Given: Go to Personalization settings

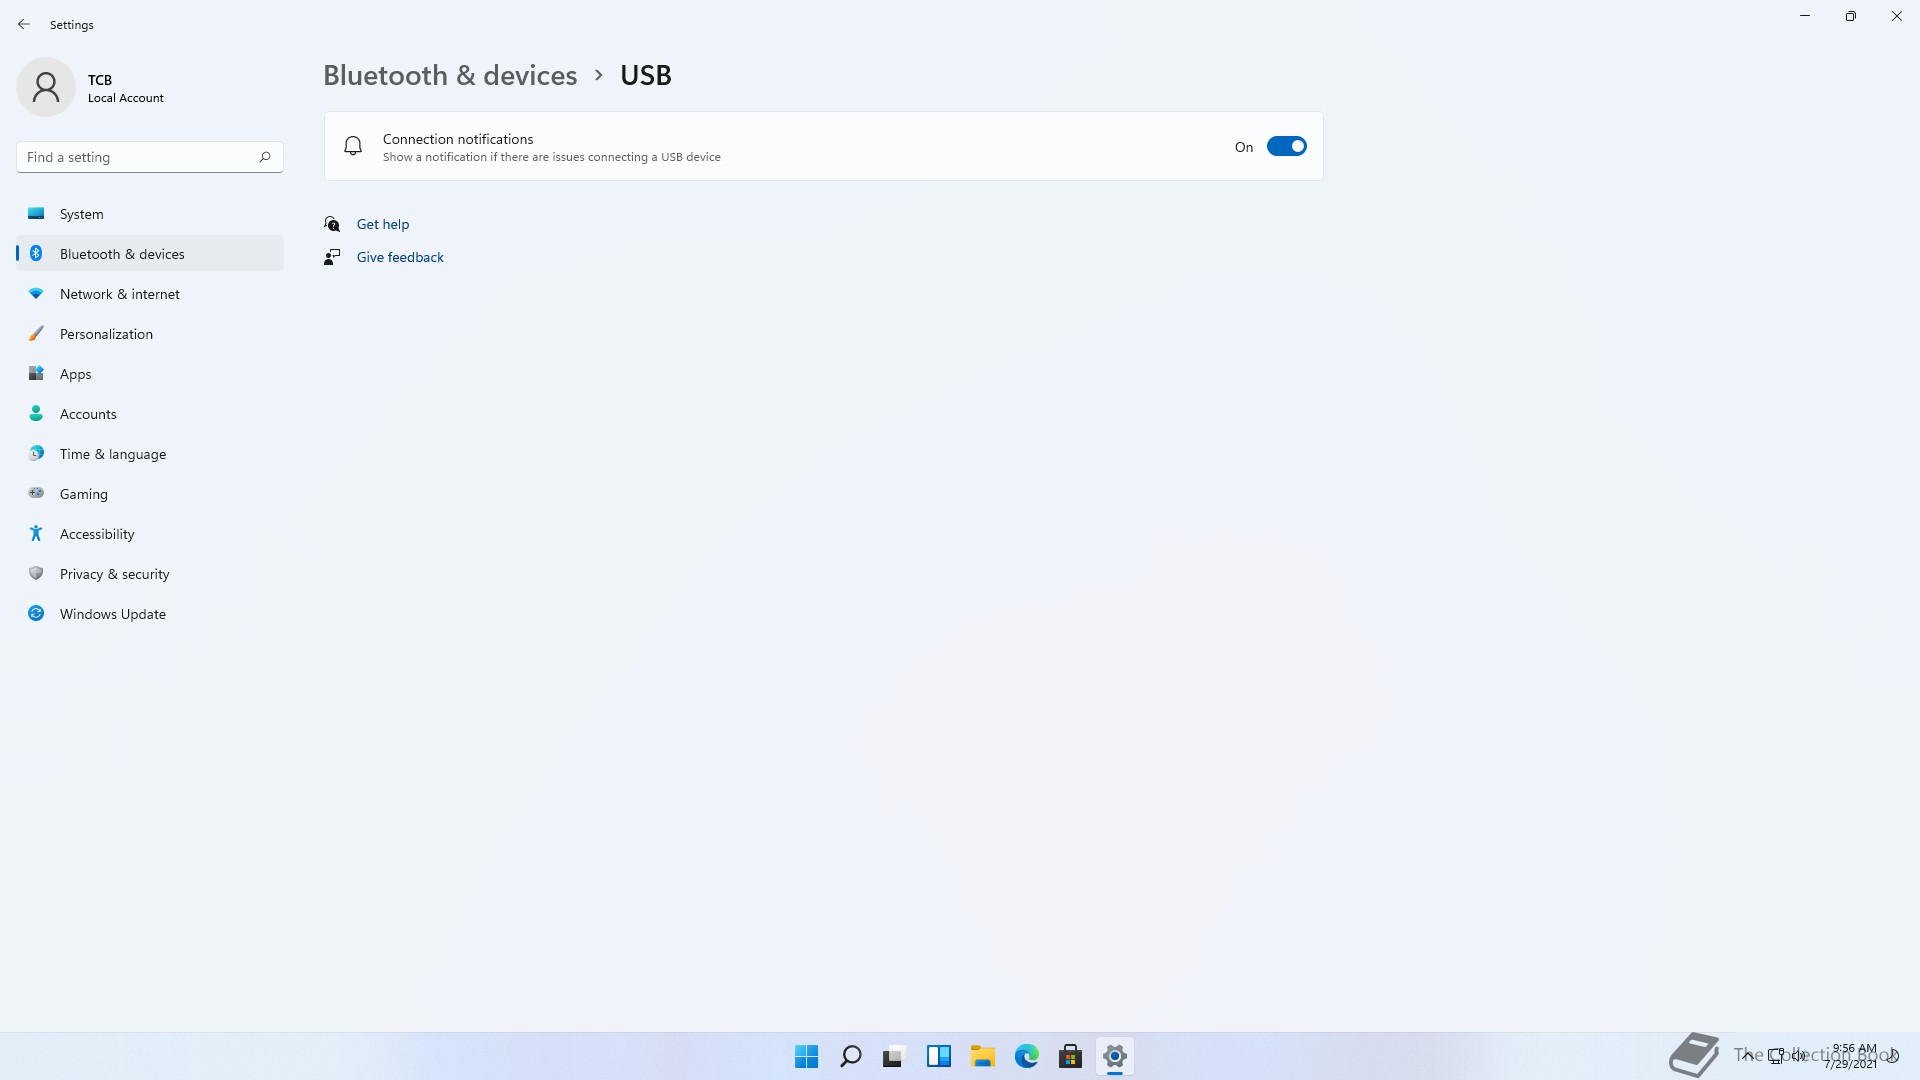Looking at the screenshot, I should (106, 334).
